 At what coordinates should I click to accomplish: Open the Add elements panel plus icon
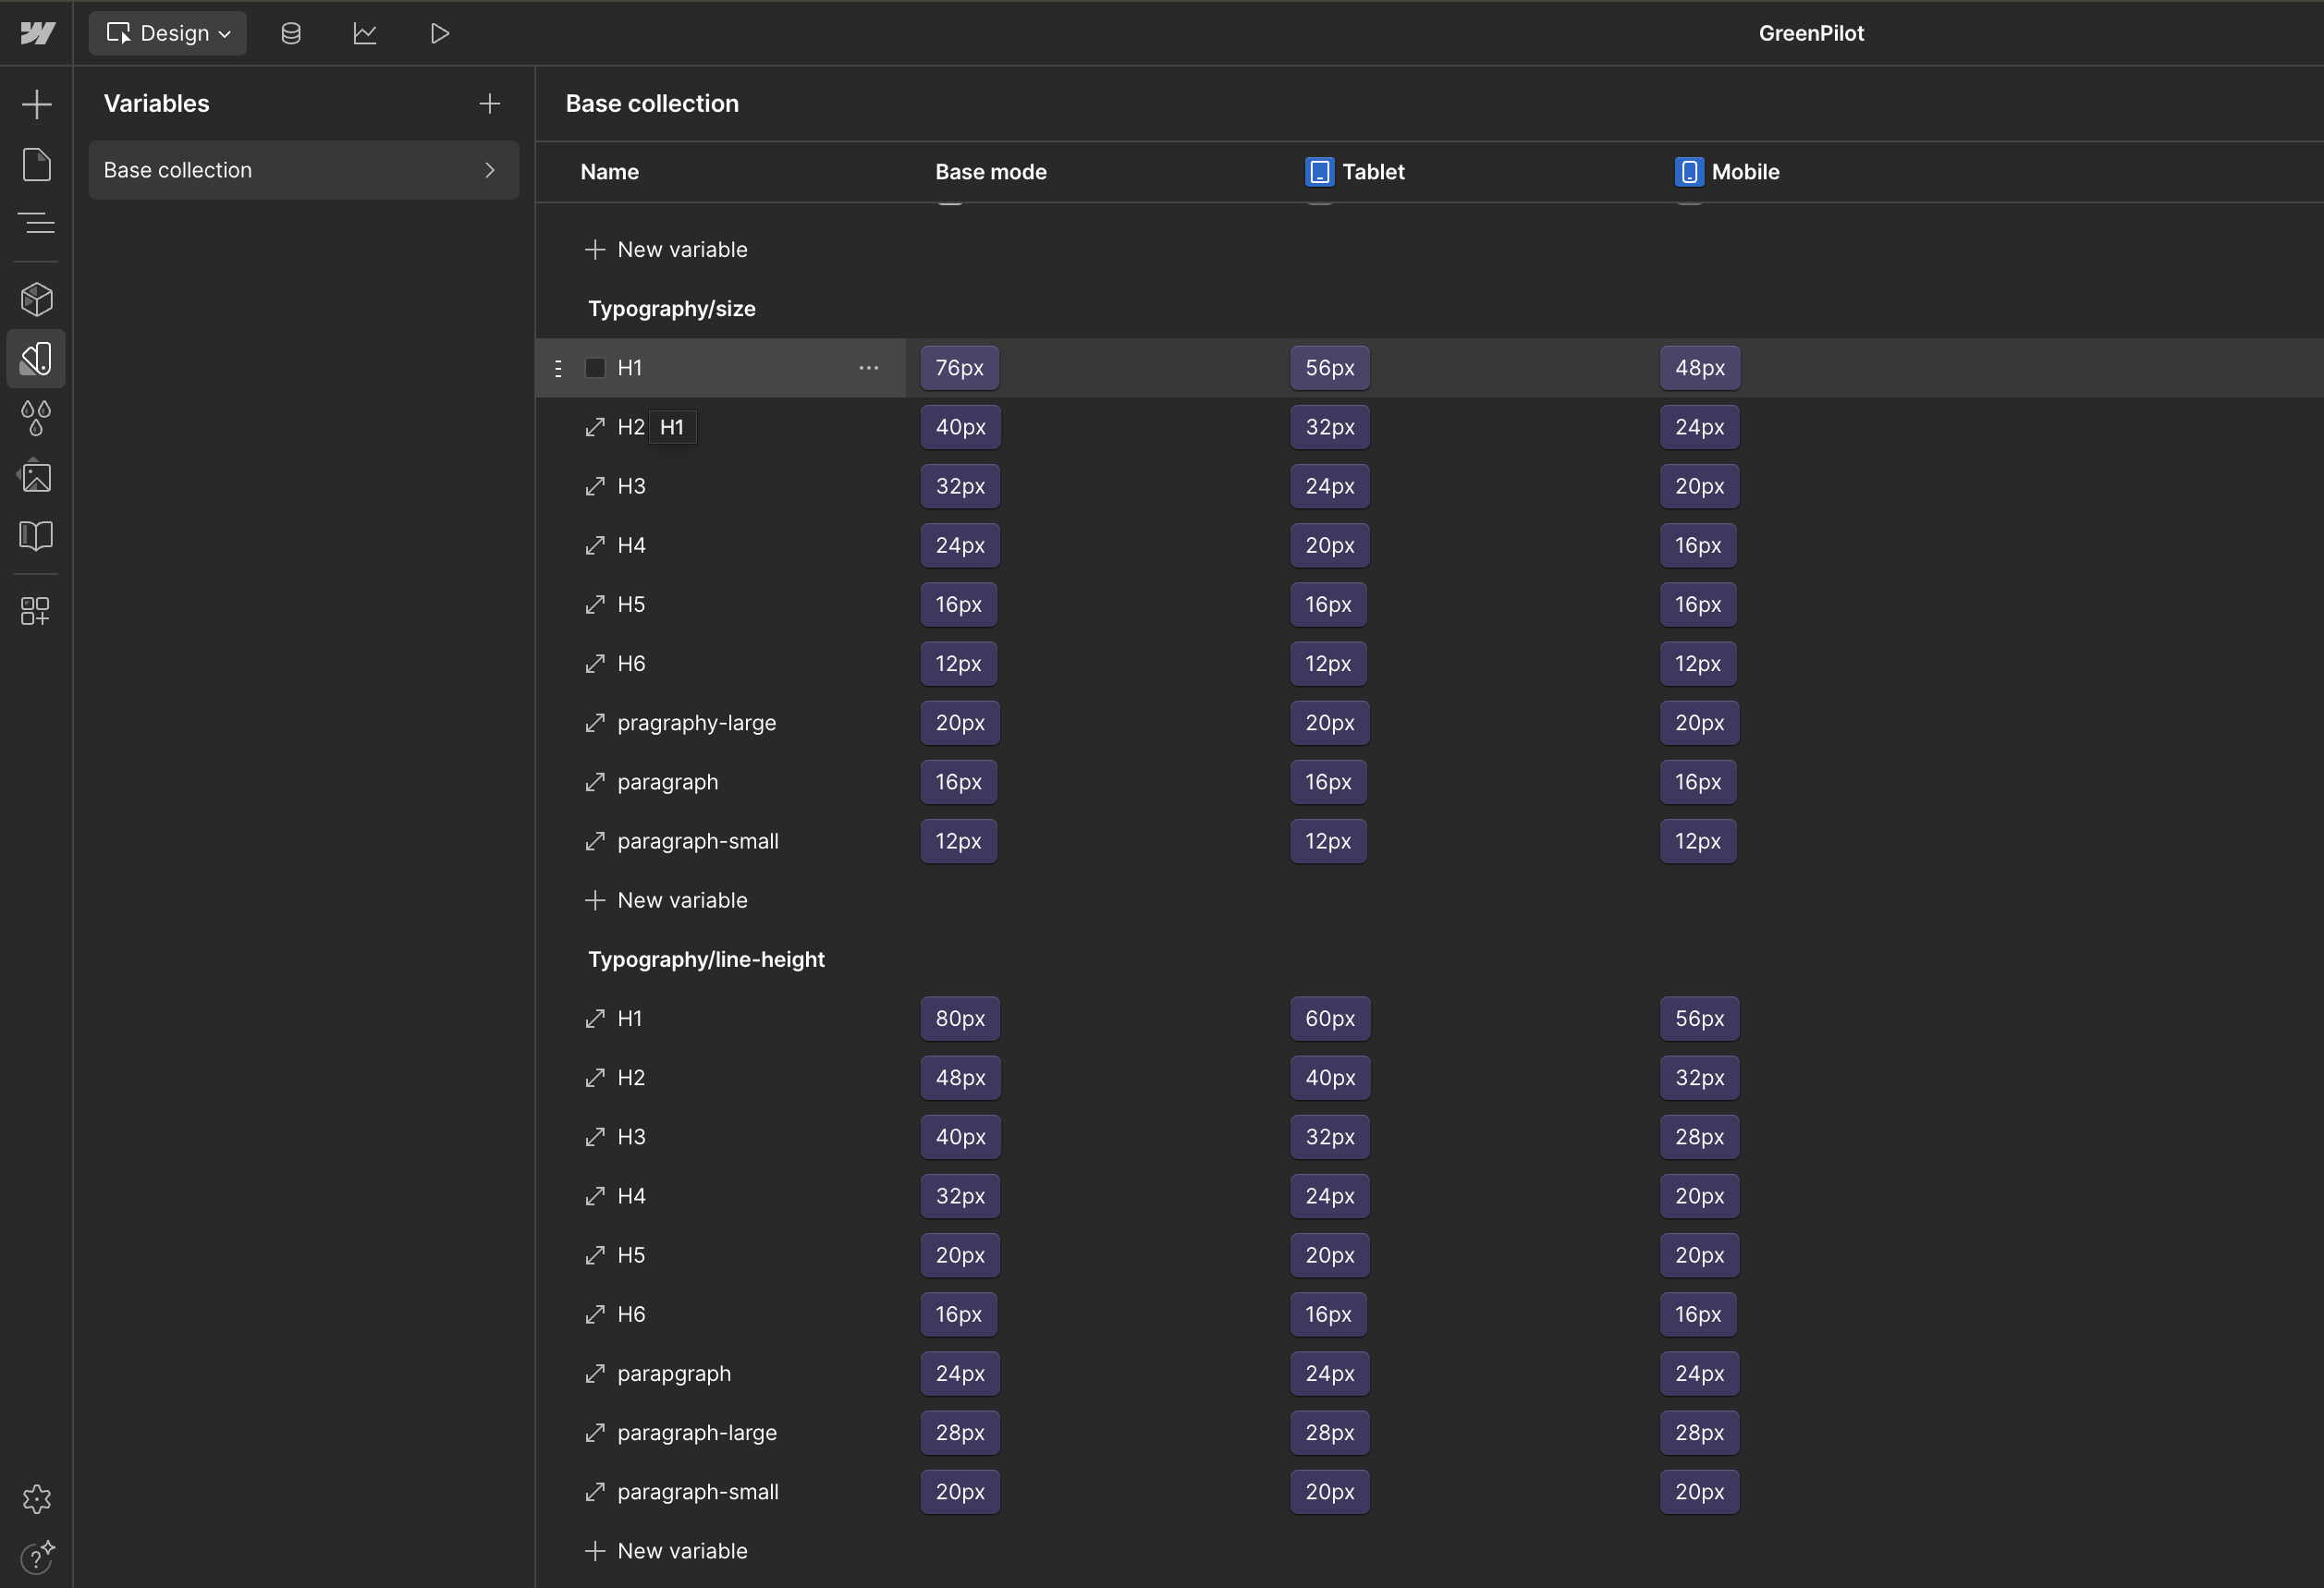[37, 104]
